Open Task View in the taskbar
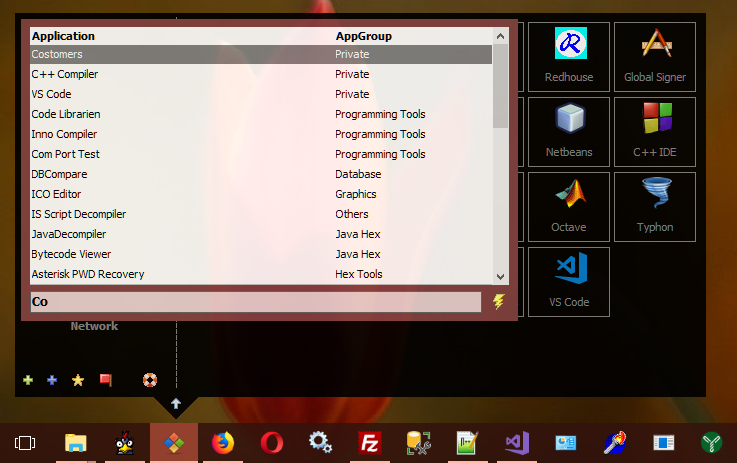This screenshot has width=737, height=463. click(25, 443)
